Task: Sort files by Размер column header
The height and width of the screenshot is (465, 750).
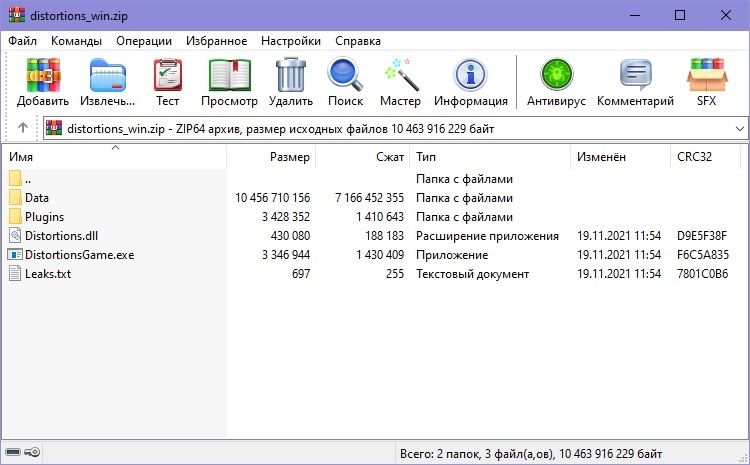Action: [290, 157]
